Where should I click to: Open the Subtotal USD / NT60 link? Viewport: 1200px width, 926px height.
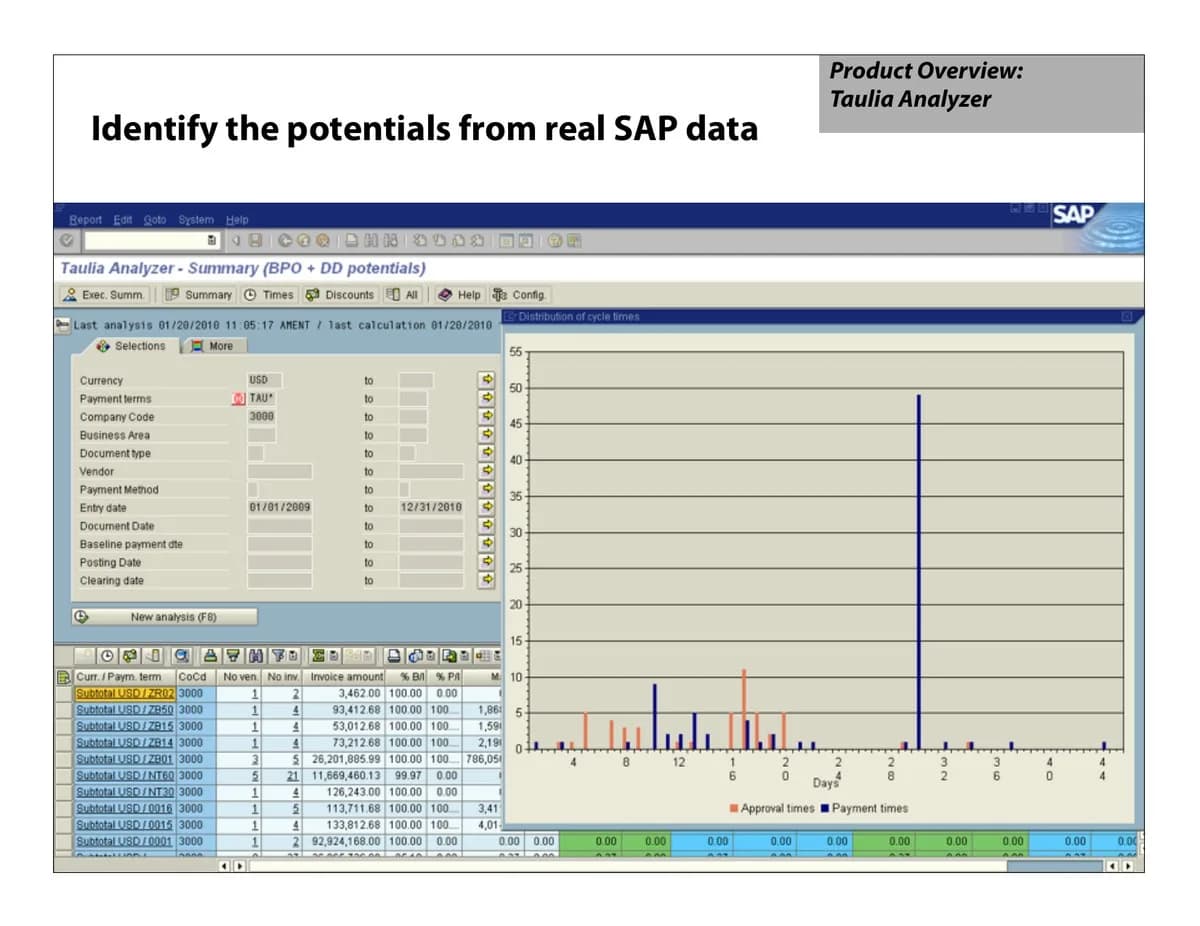[126, 775]
